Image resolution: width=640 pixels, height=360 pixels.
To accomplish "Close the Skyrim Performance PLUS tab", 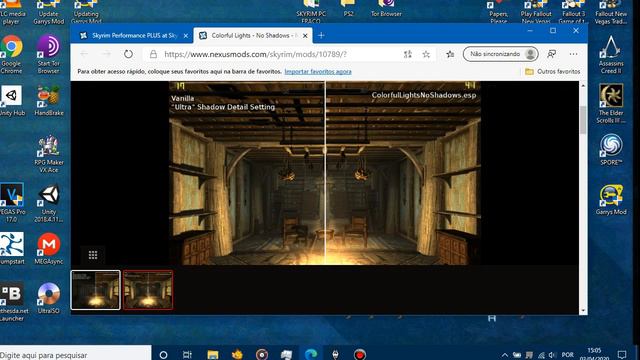I will click(x=186, y=36).
